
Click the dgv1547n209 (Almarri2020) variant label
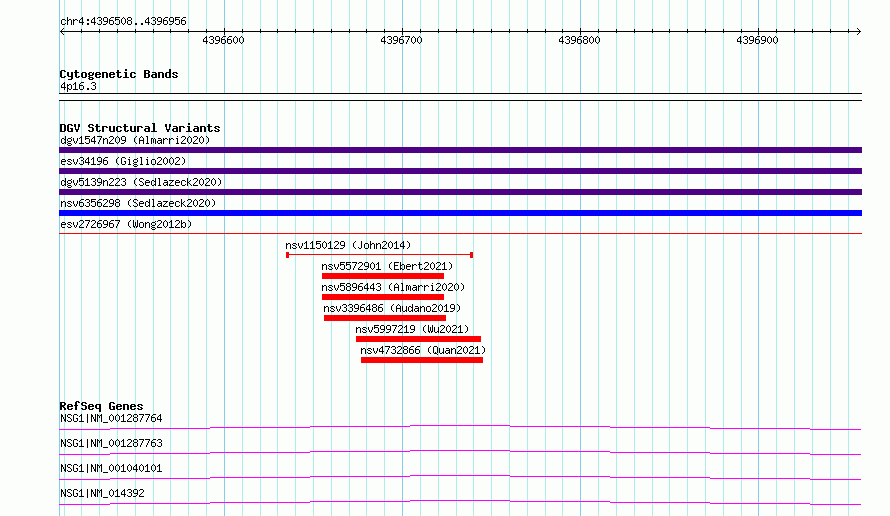[135, 140]
